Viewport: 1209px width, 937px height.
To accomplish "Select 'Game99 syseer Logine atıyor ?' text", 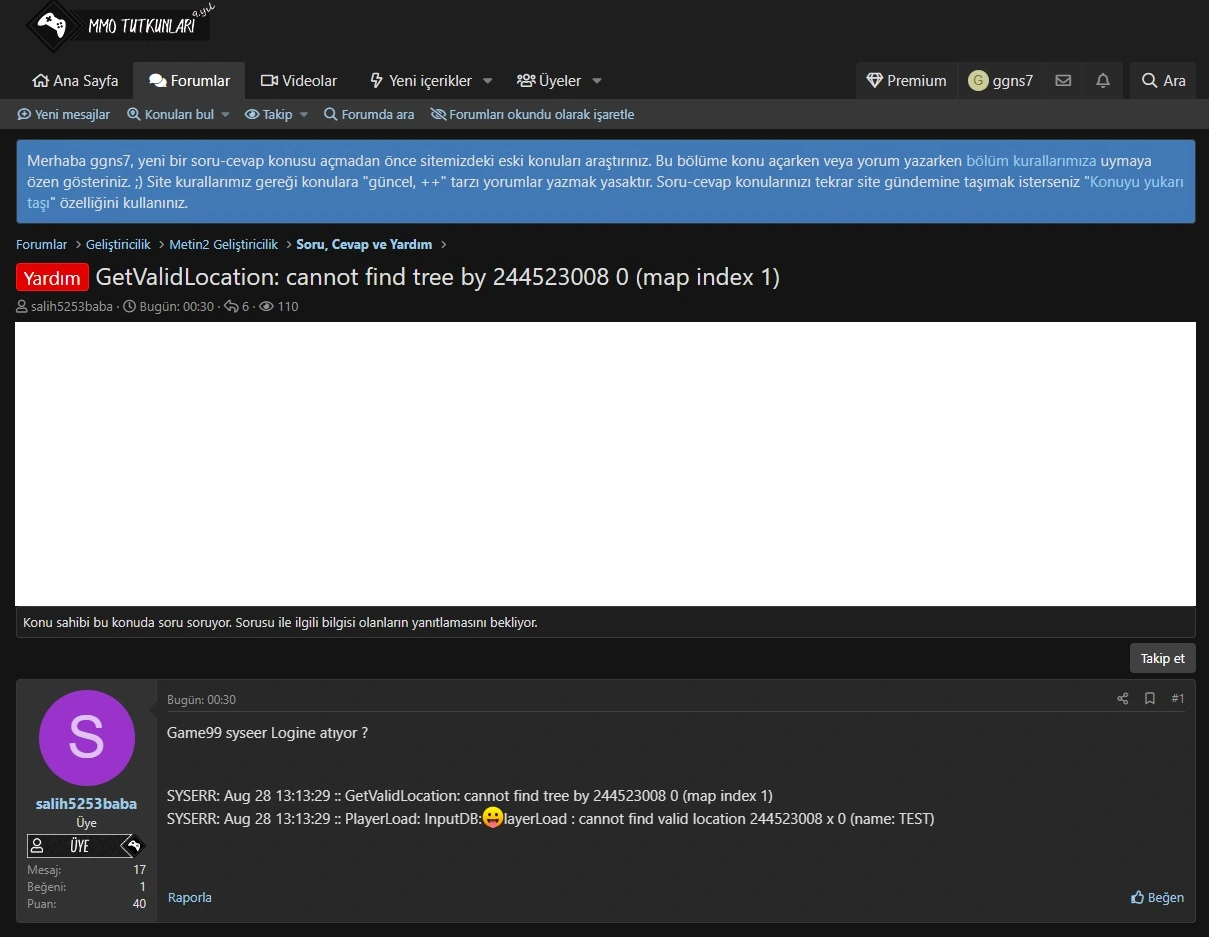I will coord(267,733).
